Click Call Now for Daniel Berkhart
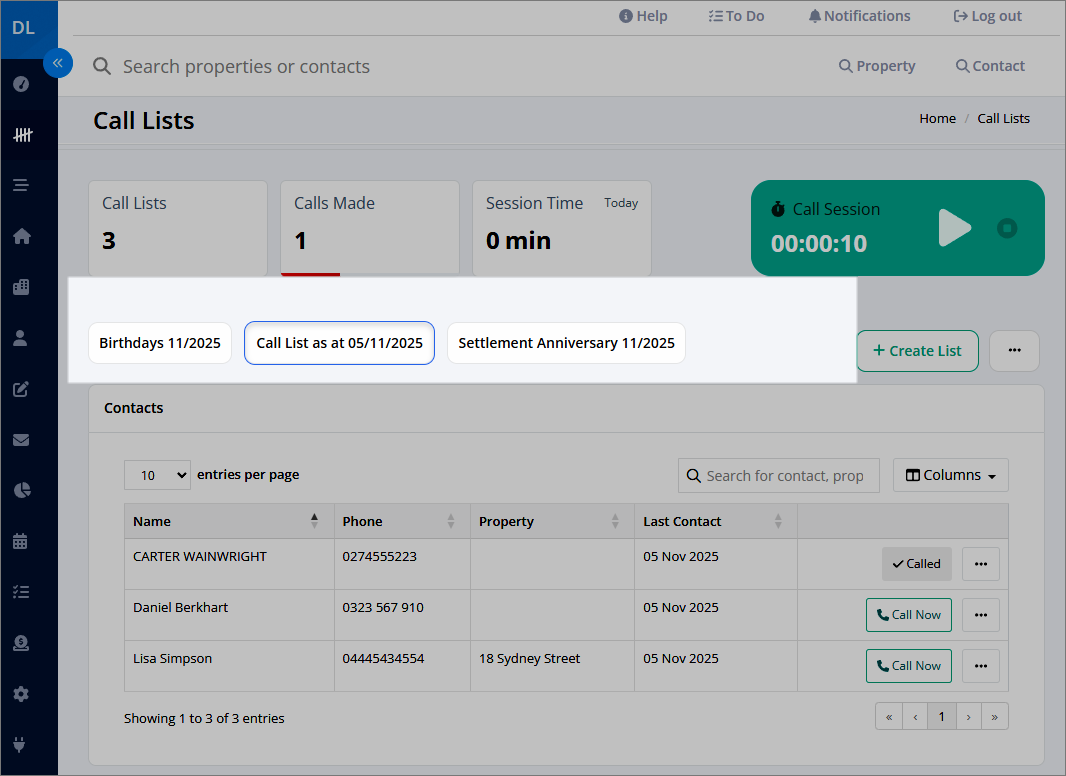 (908, 615)
